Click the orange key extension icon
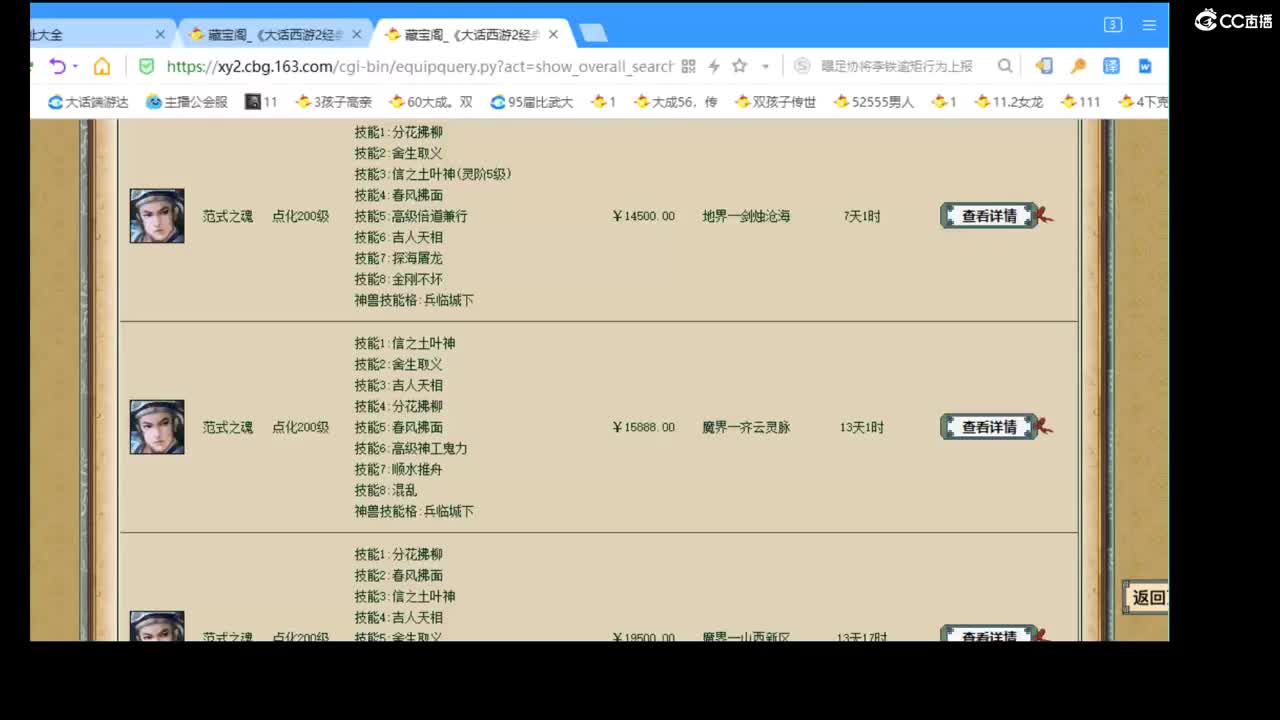Image resolution: width=1280 pixels, height=720 pixels. click(x=1078, y=66)
